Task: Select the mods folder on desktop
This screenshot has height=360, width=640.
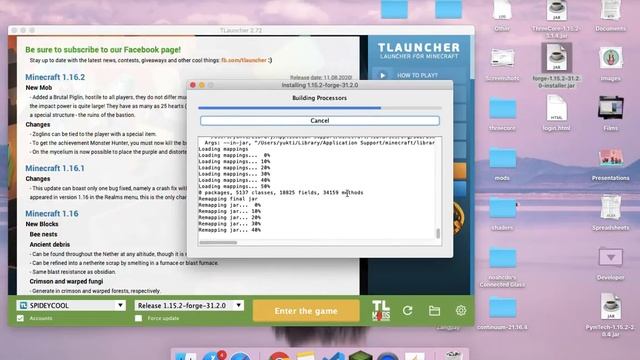Action: click(x=502, y=162)
